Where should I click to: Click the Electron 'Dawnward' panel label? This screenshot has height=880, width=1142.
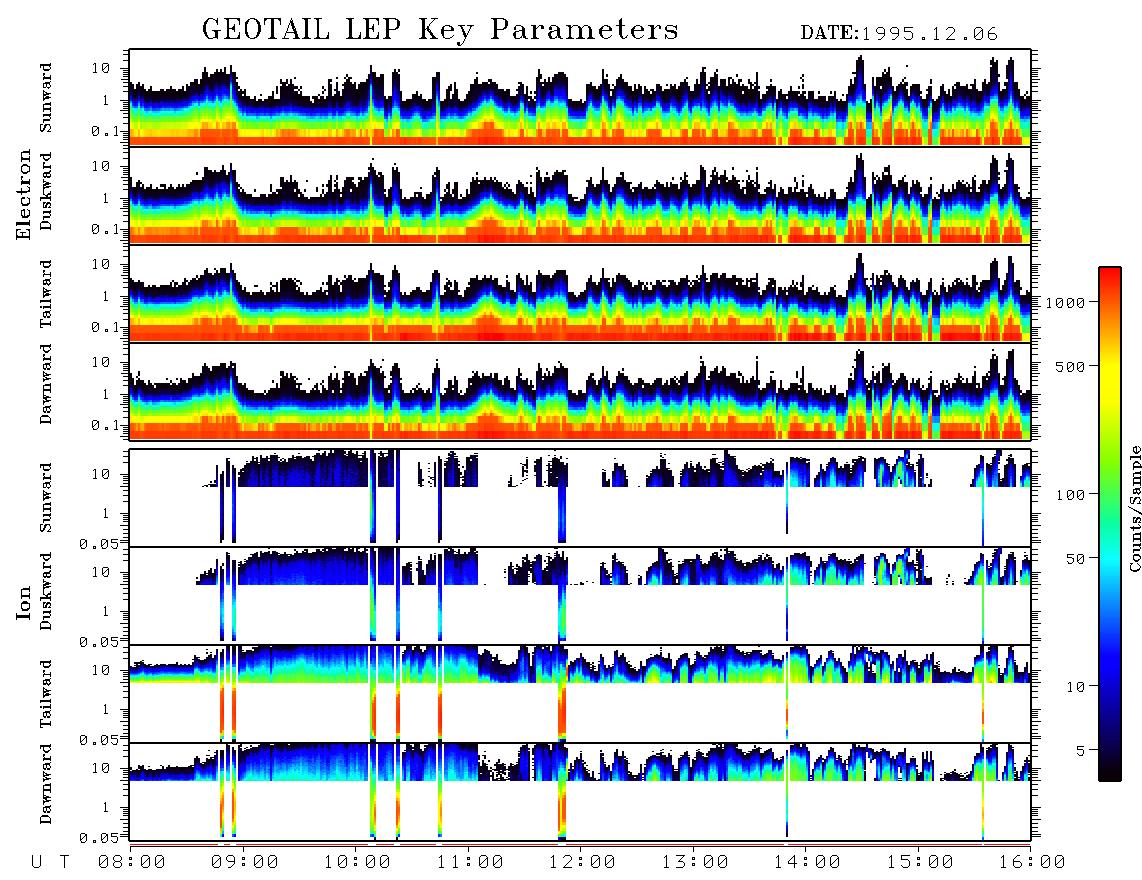point(46,384)
